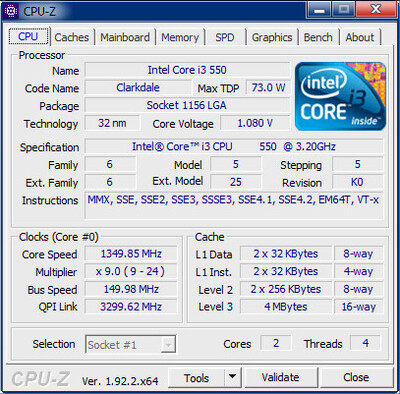Expand the Tools dropdown arrow
Screen dimensions: 400x394
click(233, 378)
